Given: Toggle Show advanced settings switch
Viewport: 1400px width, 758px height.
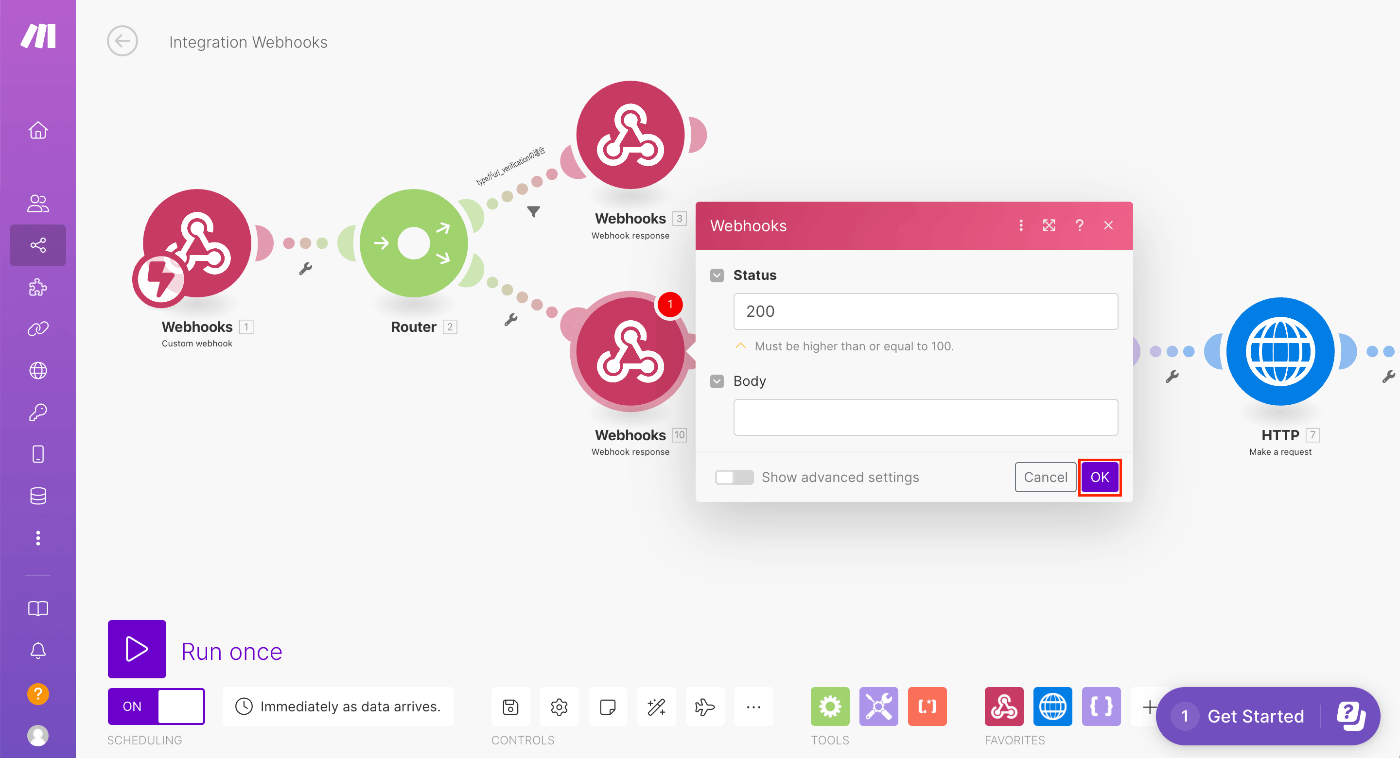Looking at the screenshot, I should point(734,477).
